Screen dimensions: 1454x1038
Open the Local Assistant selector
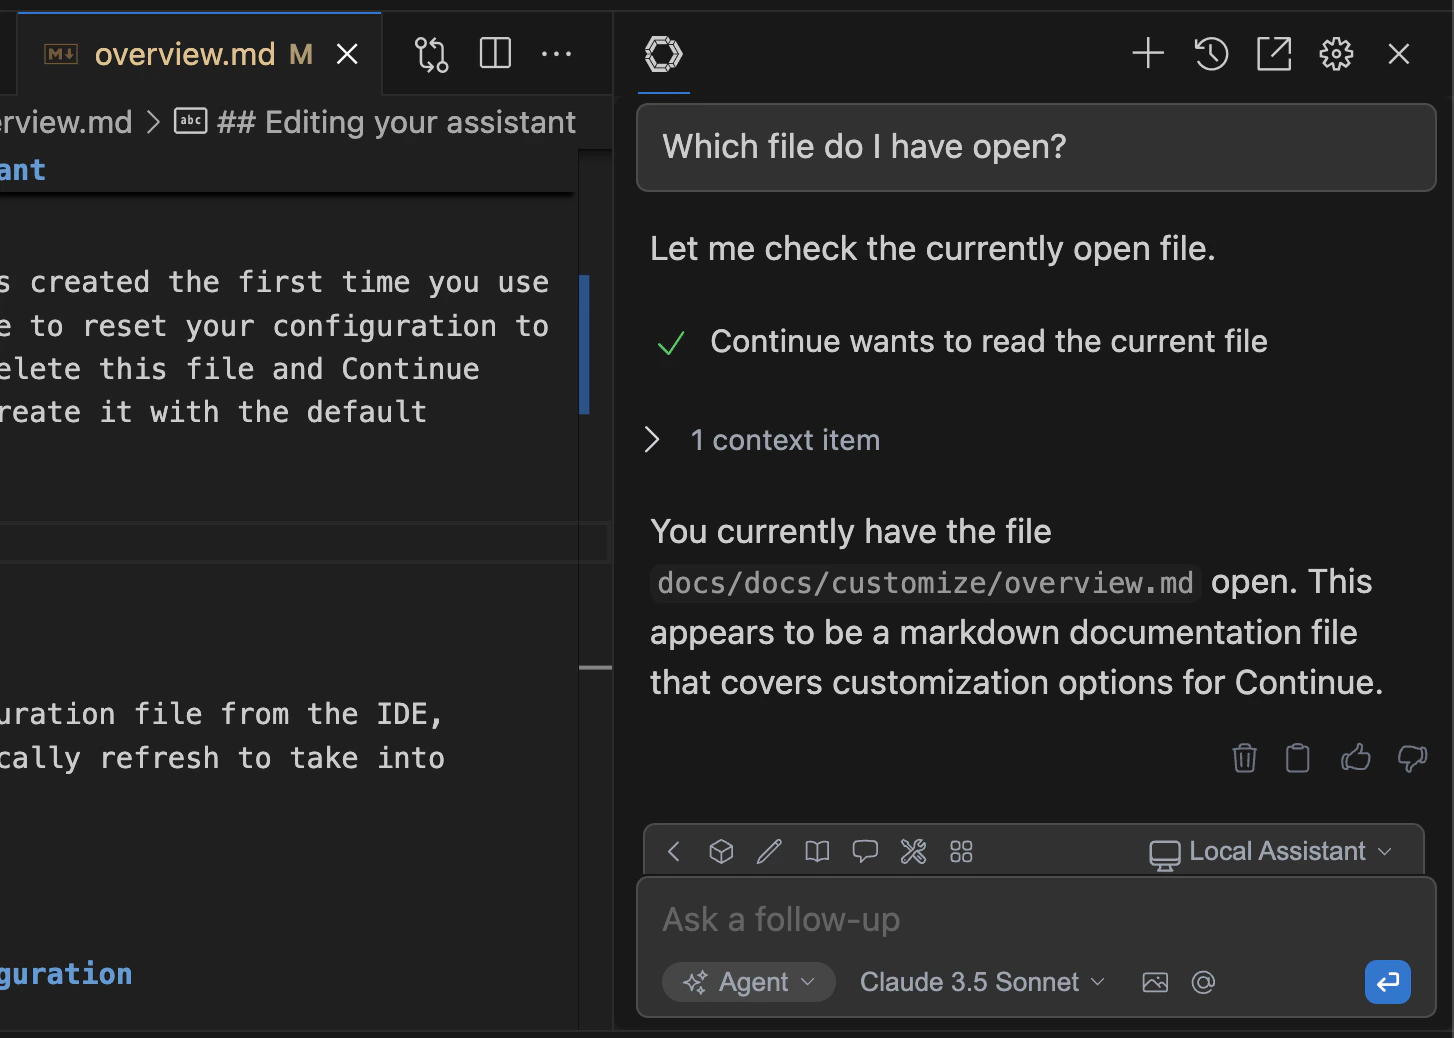click(1270, 852)
